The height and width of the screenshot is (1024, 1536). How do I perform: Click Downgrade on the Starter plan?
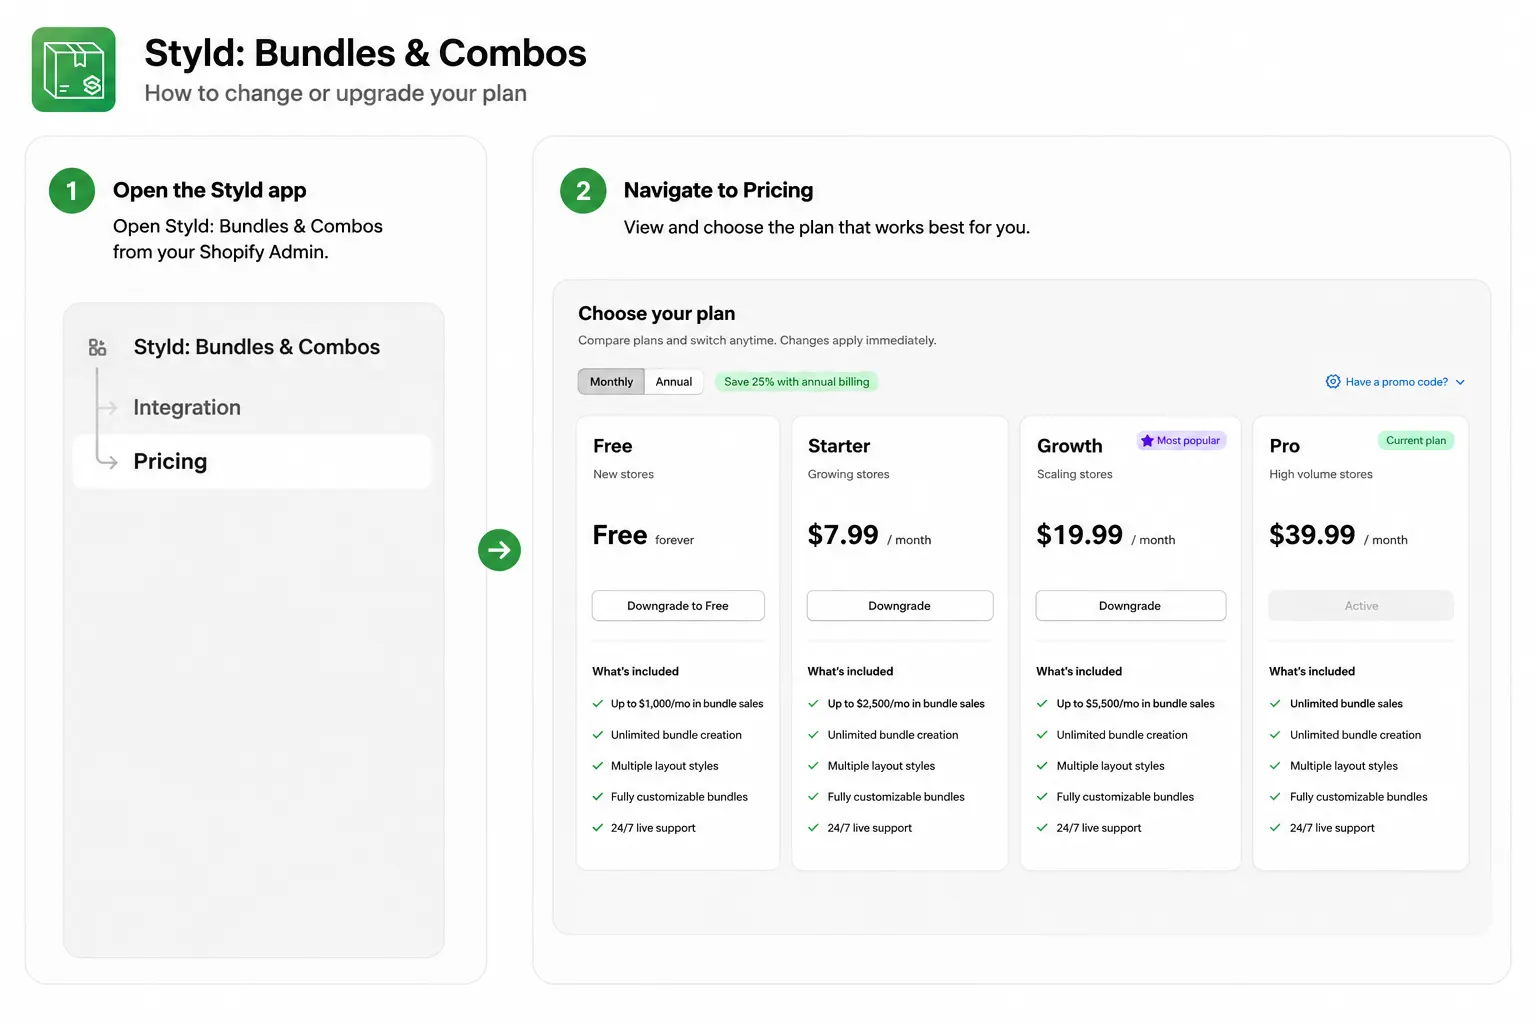pos(900,606)
